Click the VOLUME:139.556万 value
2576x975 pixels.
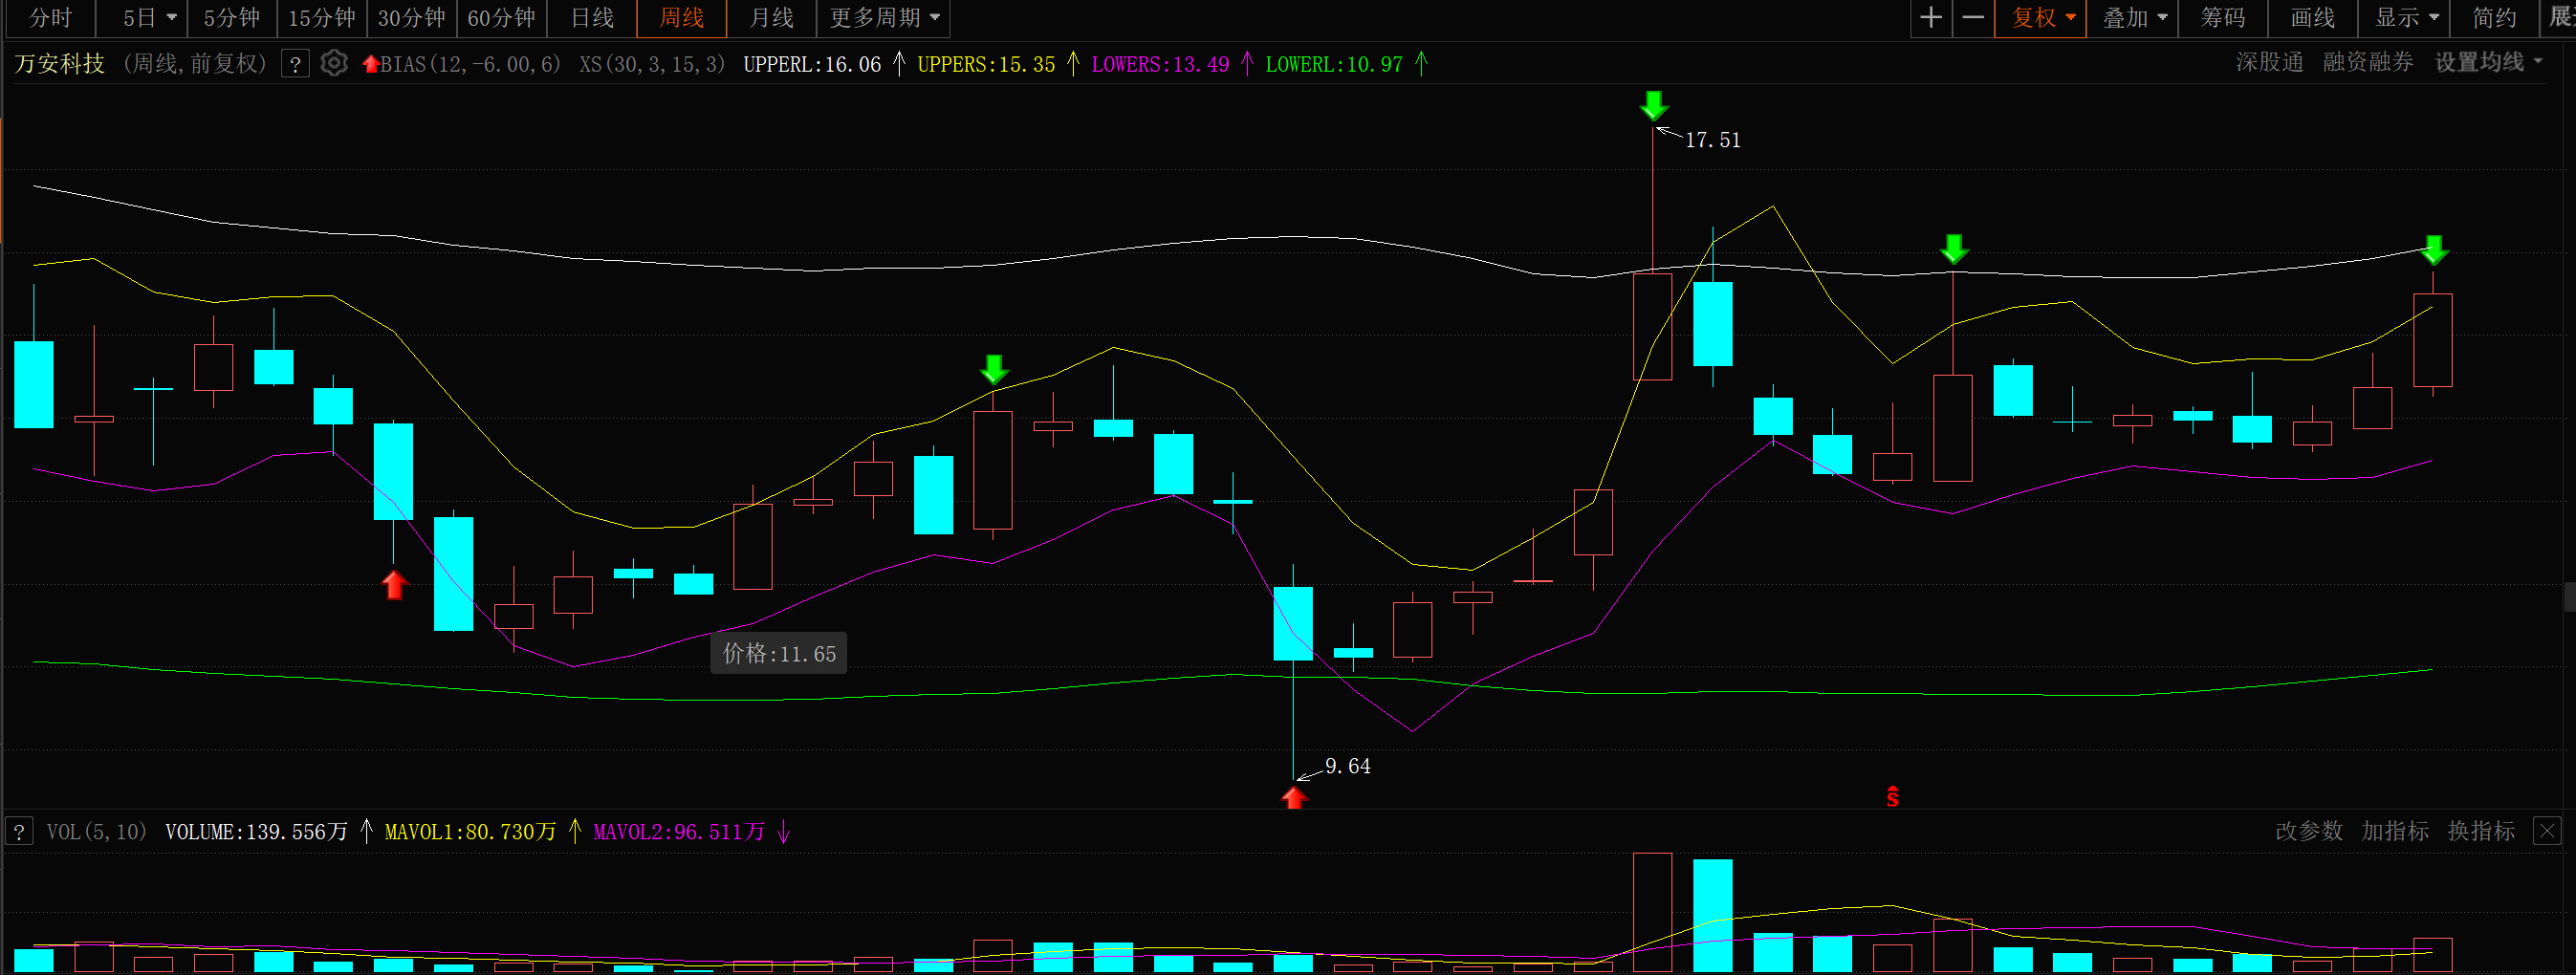click(x=256, y=832)
